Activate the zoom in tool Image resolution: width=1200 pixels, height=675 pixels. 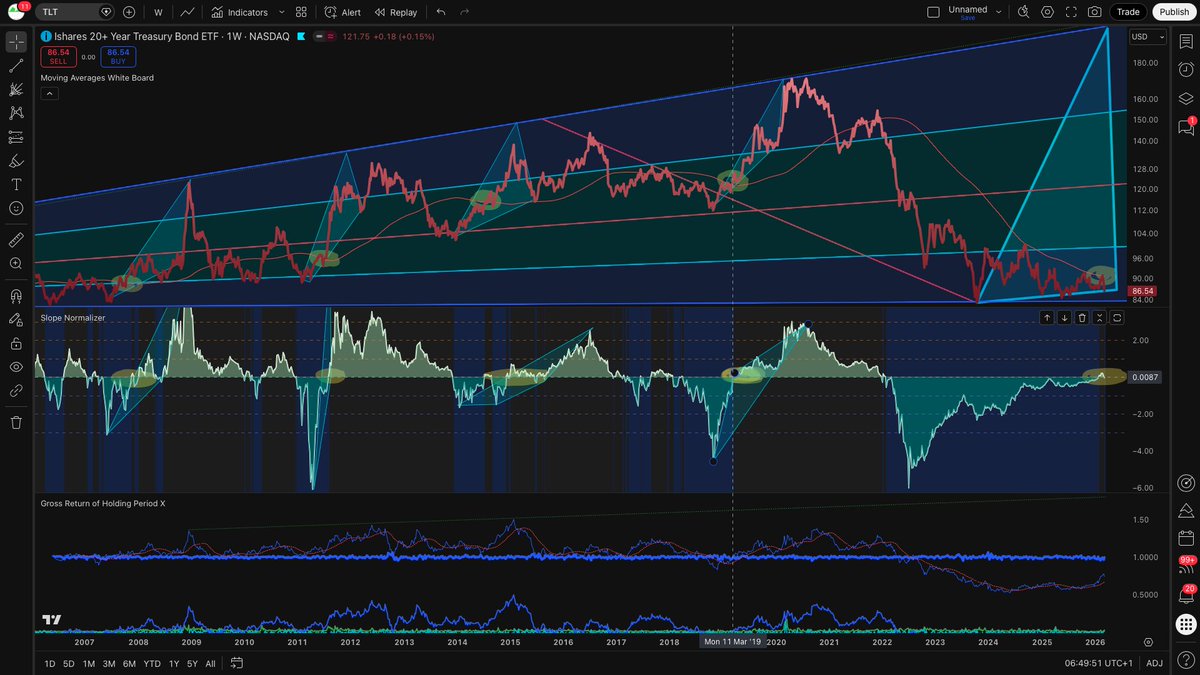pos(16,264)
